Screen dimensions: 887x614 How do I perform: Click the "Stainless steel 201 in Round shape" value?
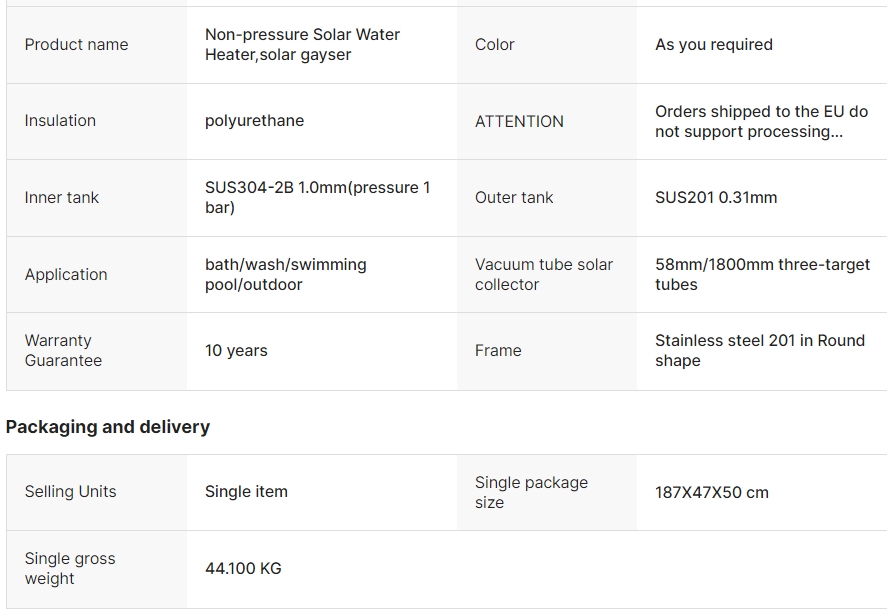click(x=759, y=350)
